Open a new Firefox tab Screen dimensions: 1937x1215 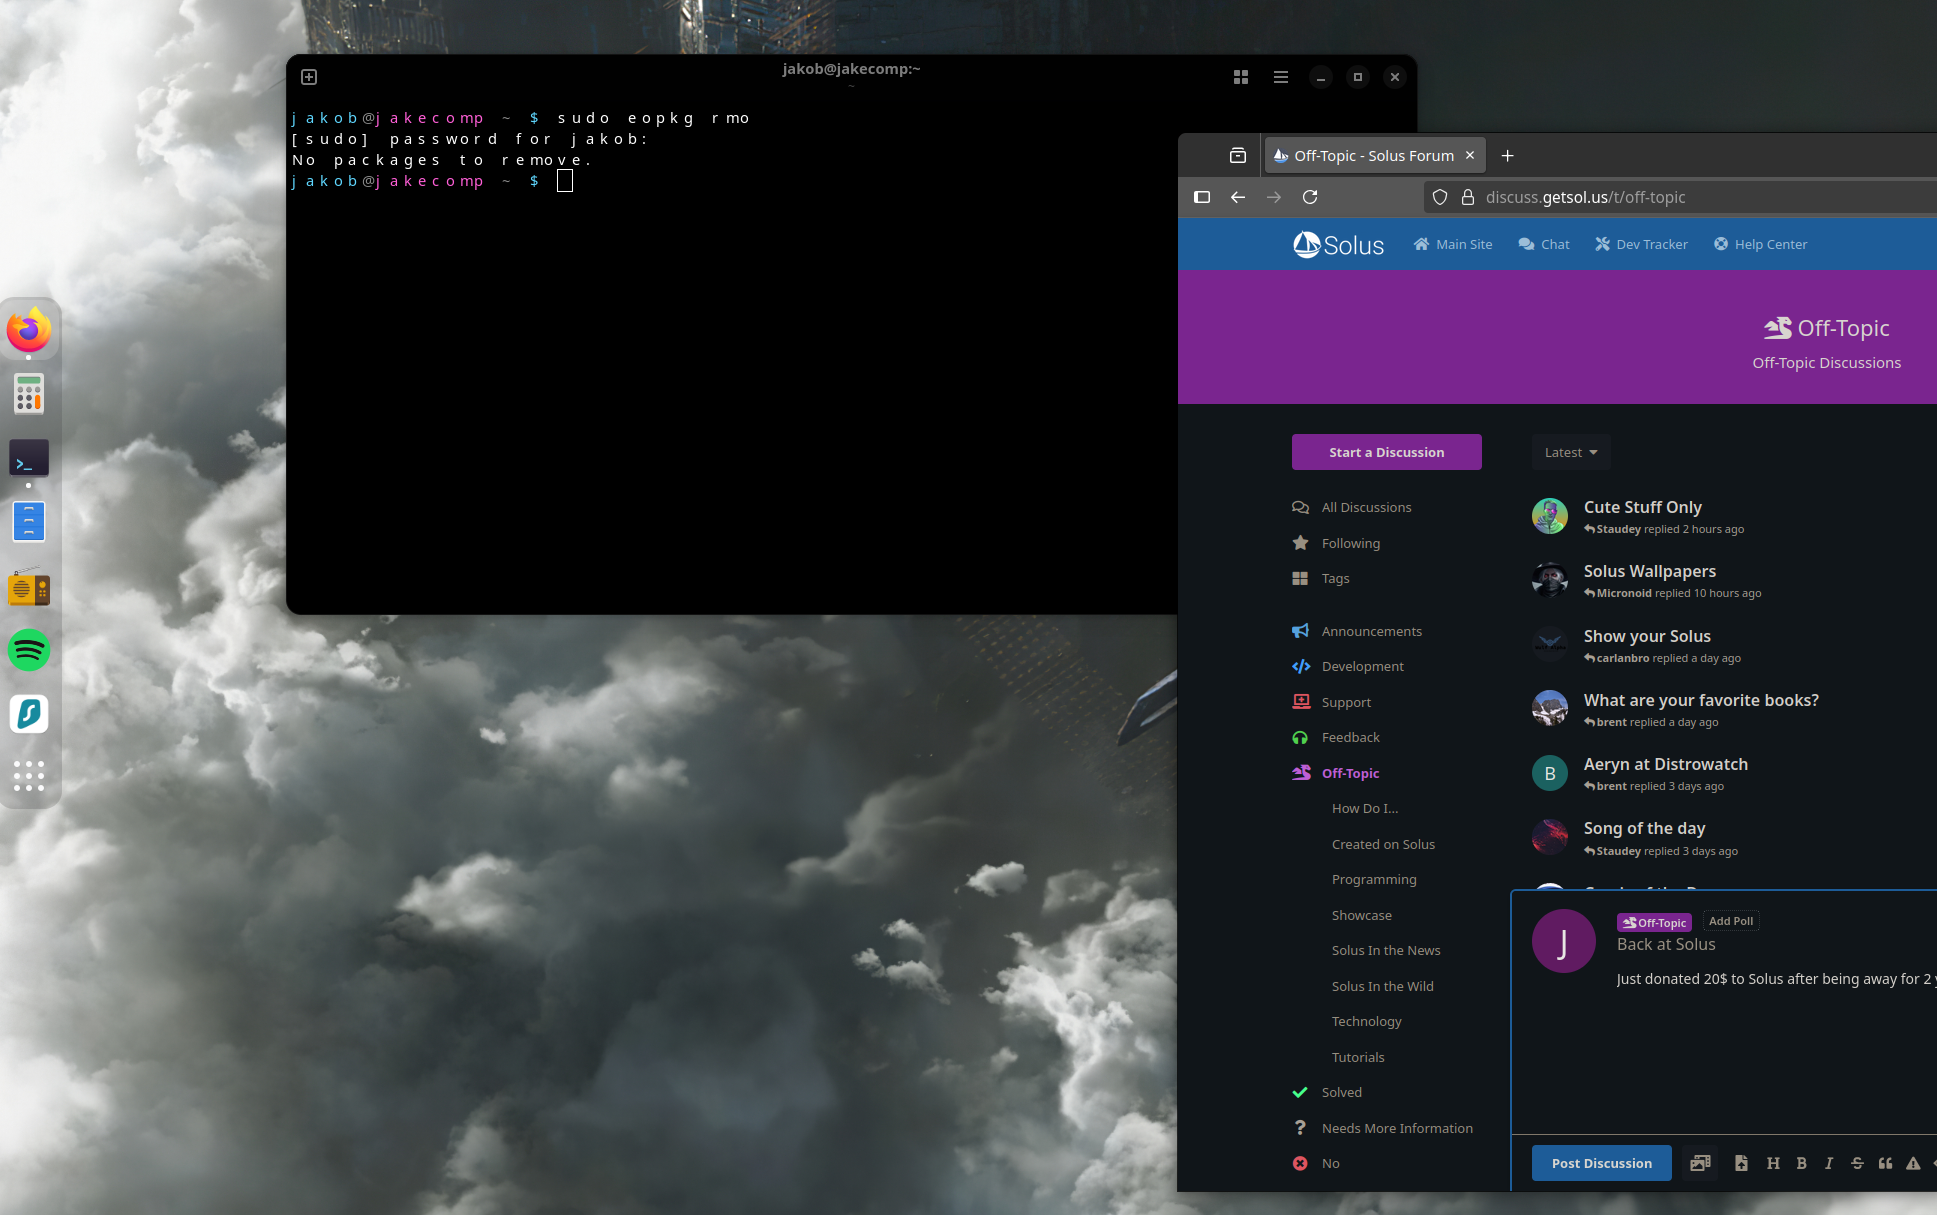[x=1507, y=155]
